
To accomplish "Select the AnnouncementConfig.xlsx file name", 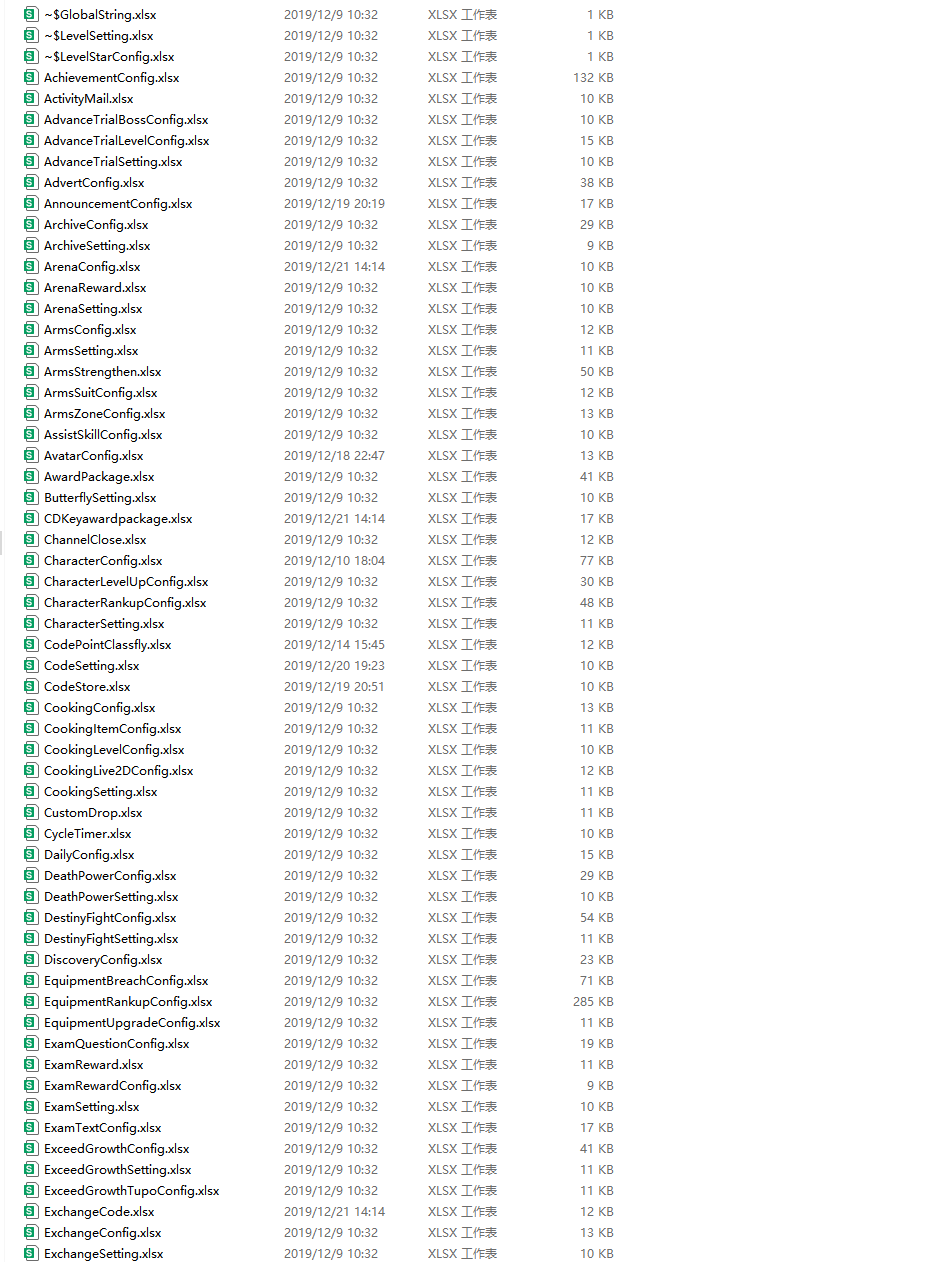I will 118,204.
